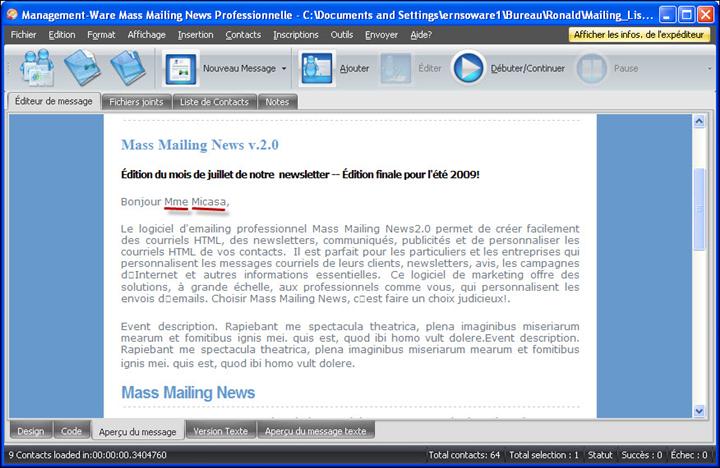Click Afficher les infos. de l'expéditeur
Image resolution: width=720 pixels, height=468 pixels.
pos(639,34)
